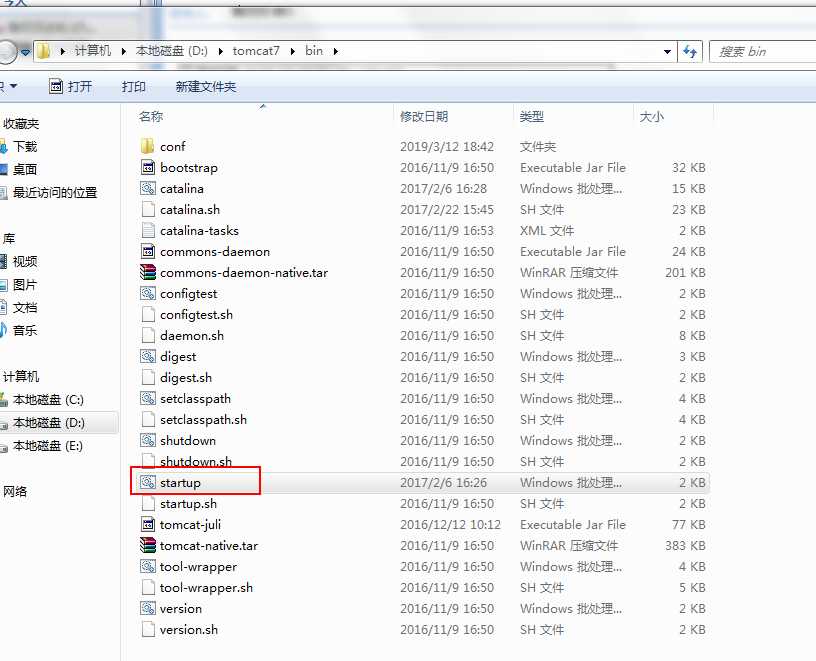Select 收藏夹 heading in sidebar
816x661 pixels.
[x=21, y=123]
